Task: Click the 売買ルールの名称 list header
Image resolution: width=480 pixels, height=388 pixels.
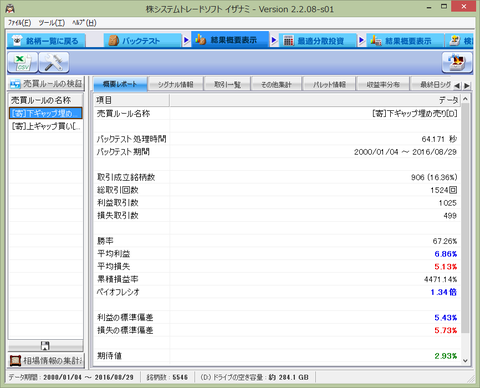Action: click(x=45, y=100)
